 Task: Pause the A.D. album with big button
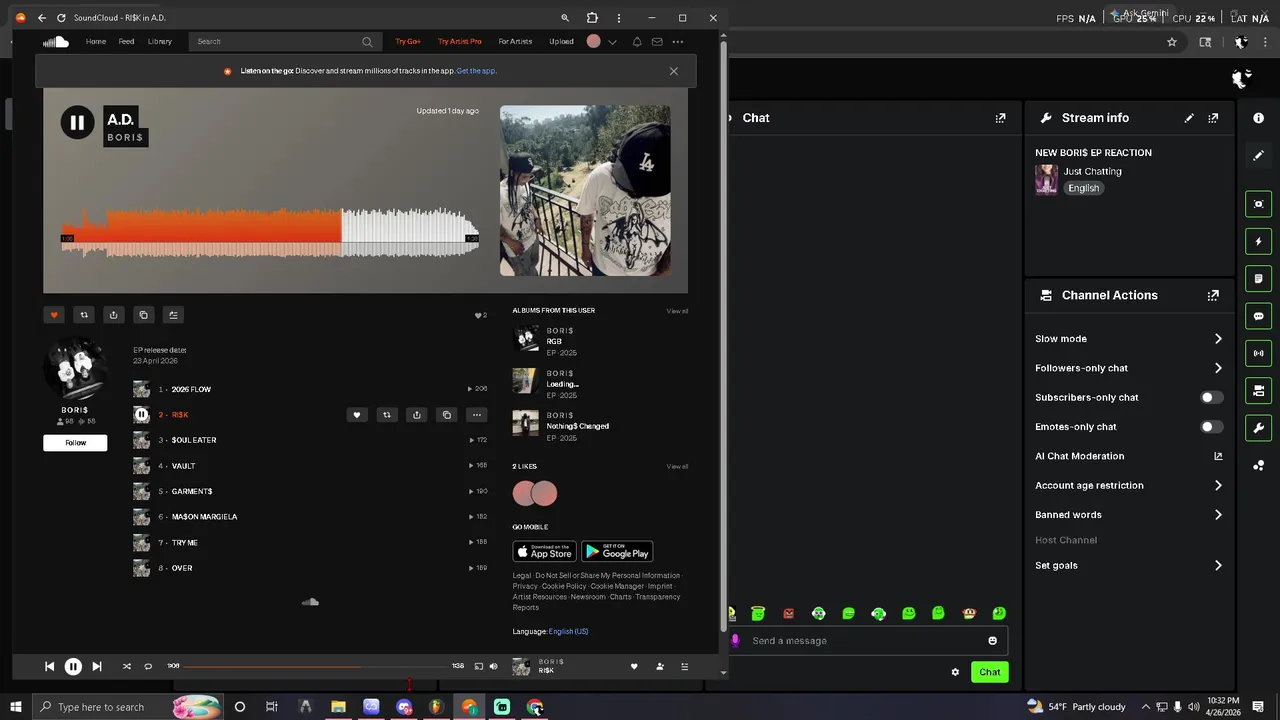click(x=77, y=123)
